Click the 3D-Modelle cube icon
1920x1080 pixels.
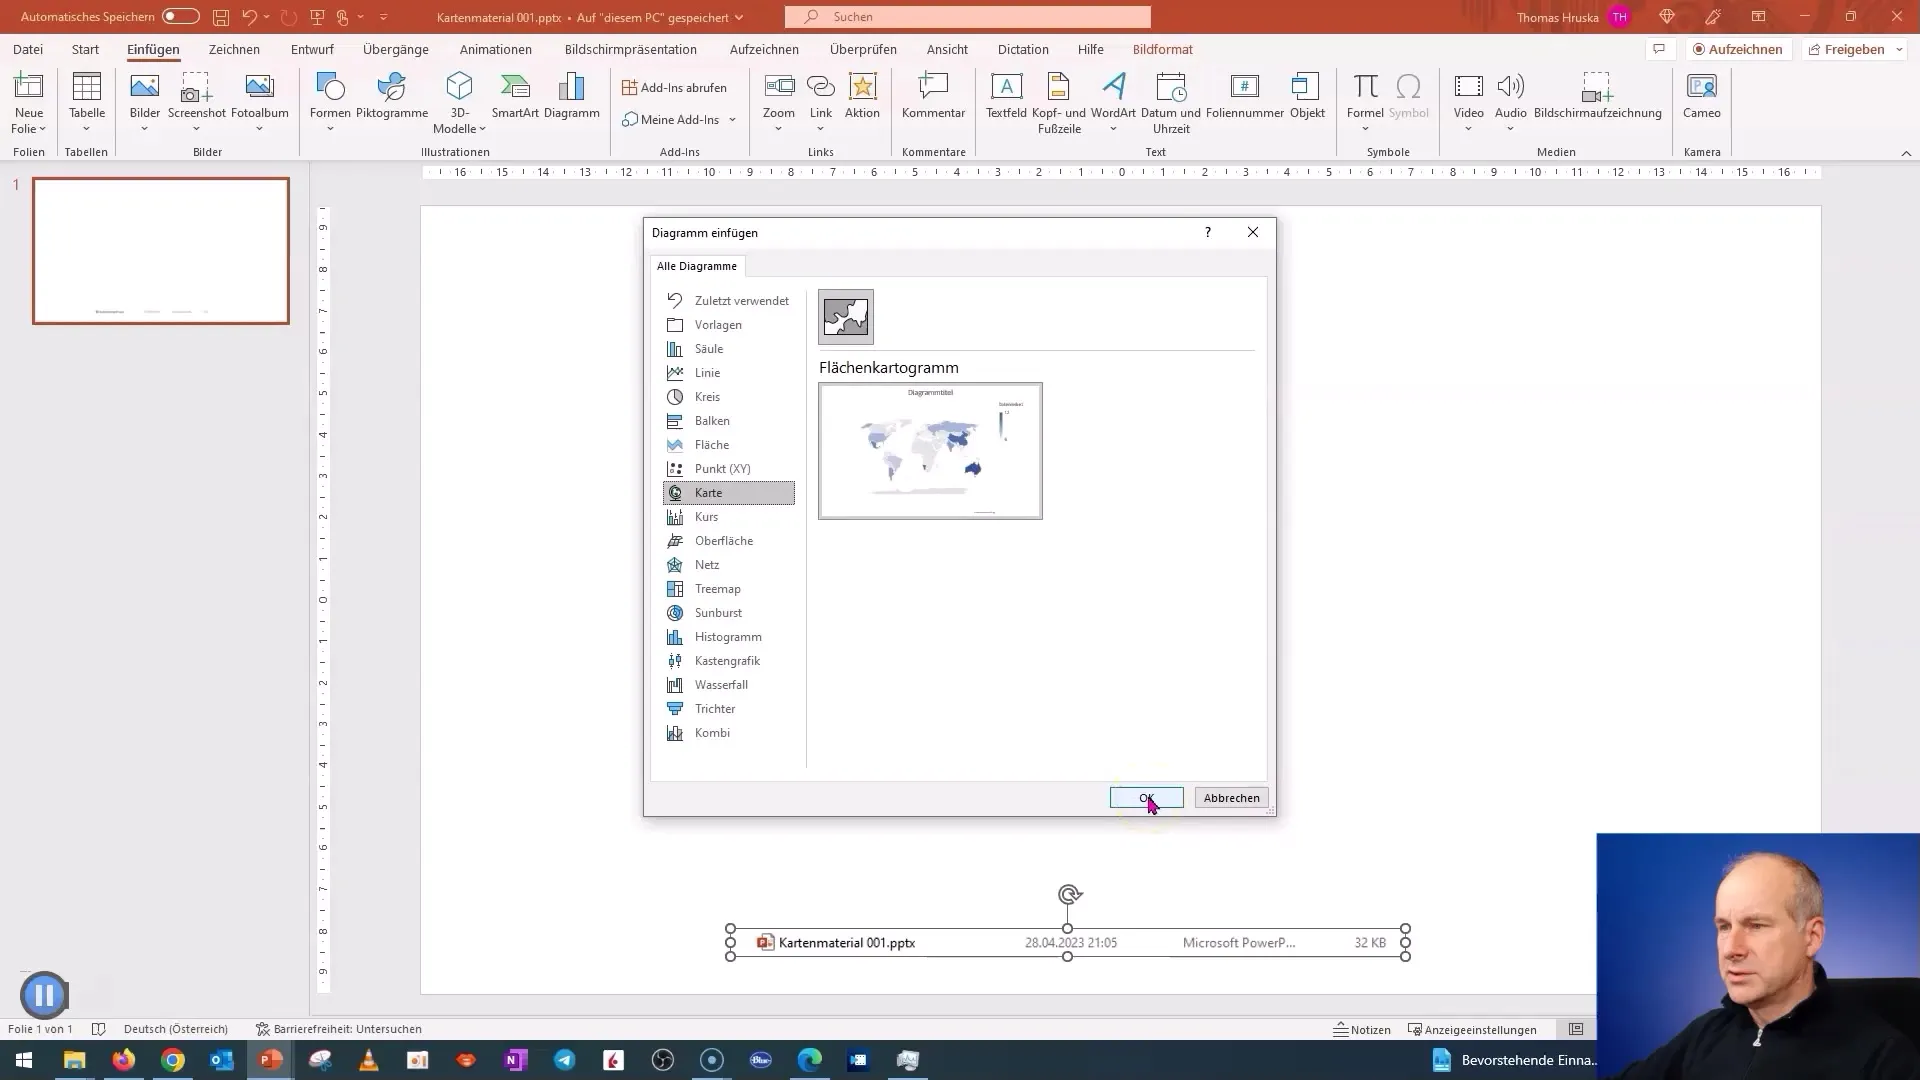(459, 88)
